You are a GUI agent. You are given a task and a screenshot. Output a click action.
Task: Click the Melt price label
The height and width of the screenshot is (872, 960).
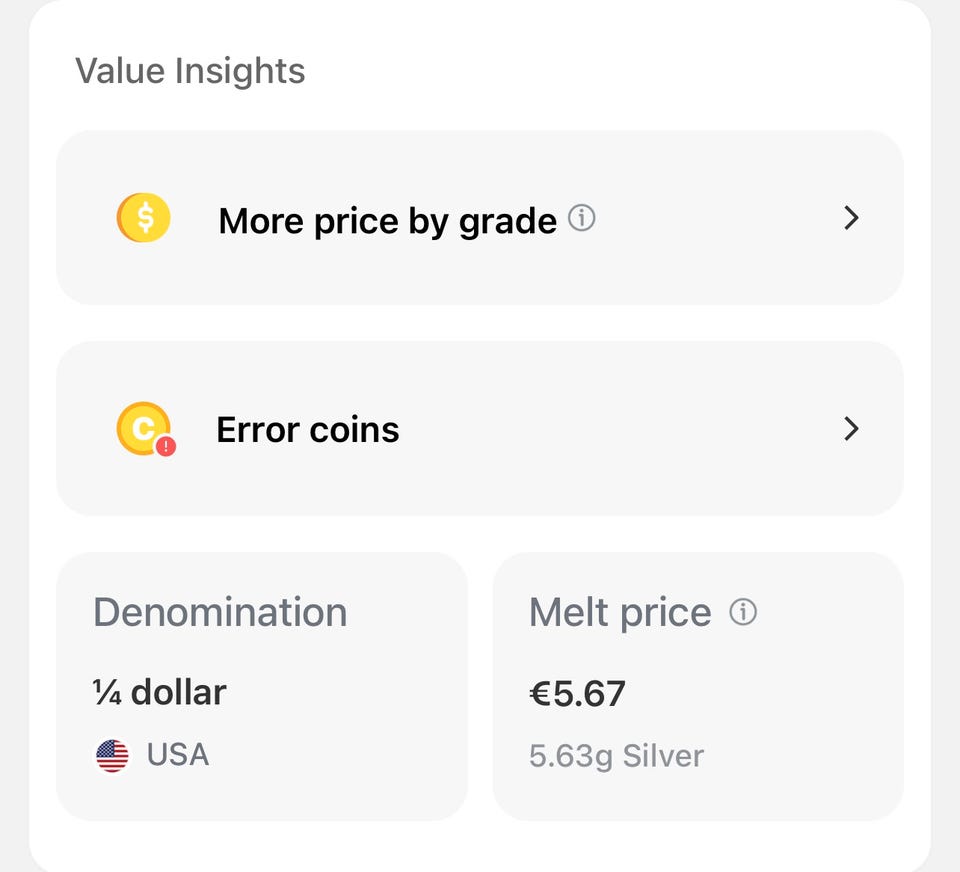620,612
